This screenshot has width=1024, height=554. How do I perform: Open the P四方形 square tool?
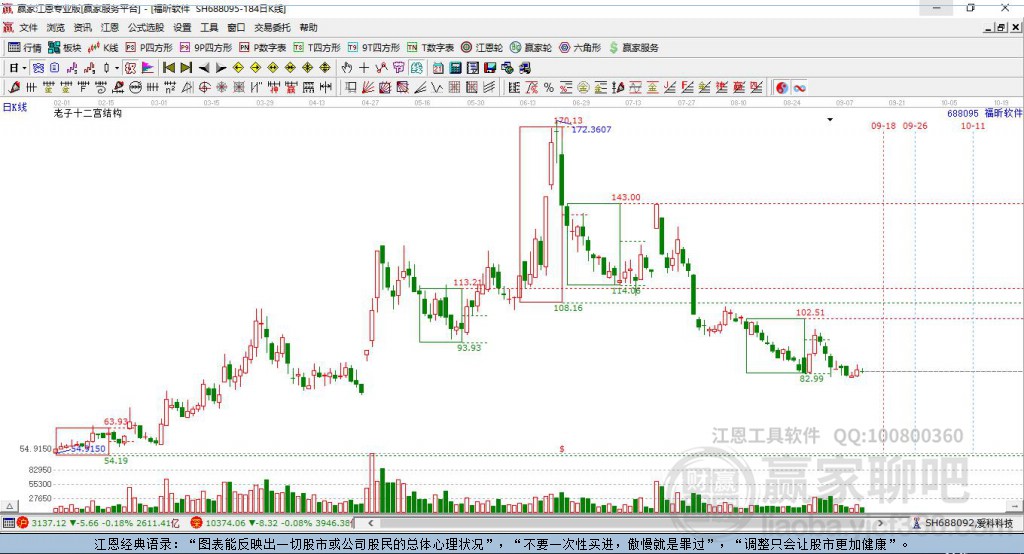(x=149, y=48)
